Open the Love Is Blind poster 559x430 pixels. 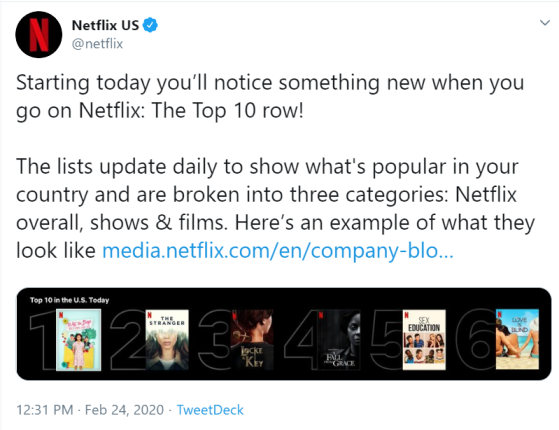(517, 339)
